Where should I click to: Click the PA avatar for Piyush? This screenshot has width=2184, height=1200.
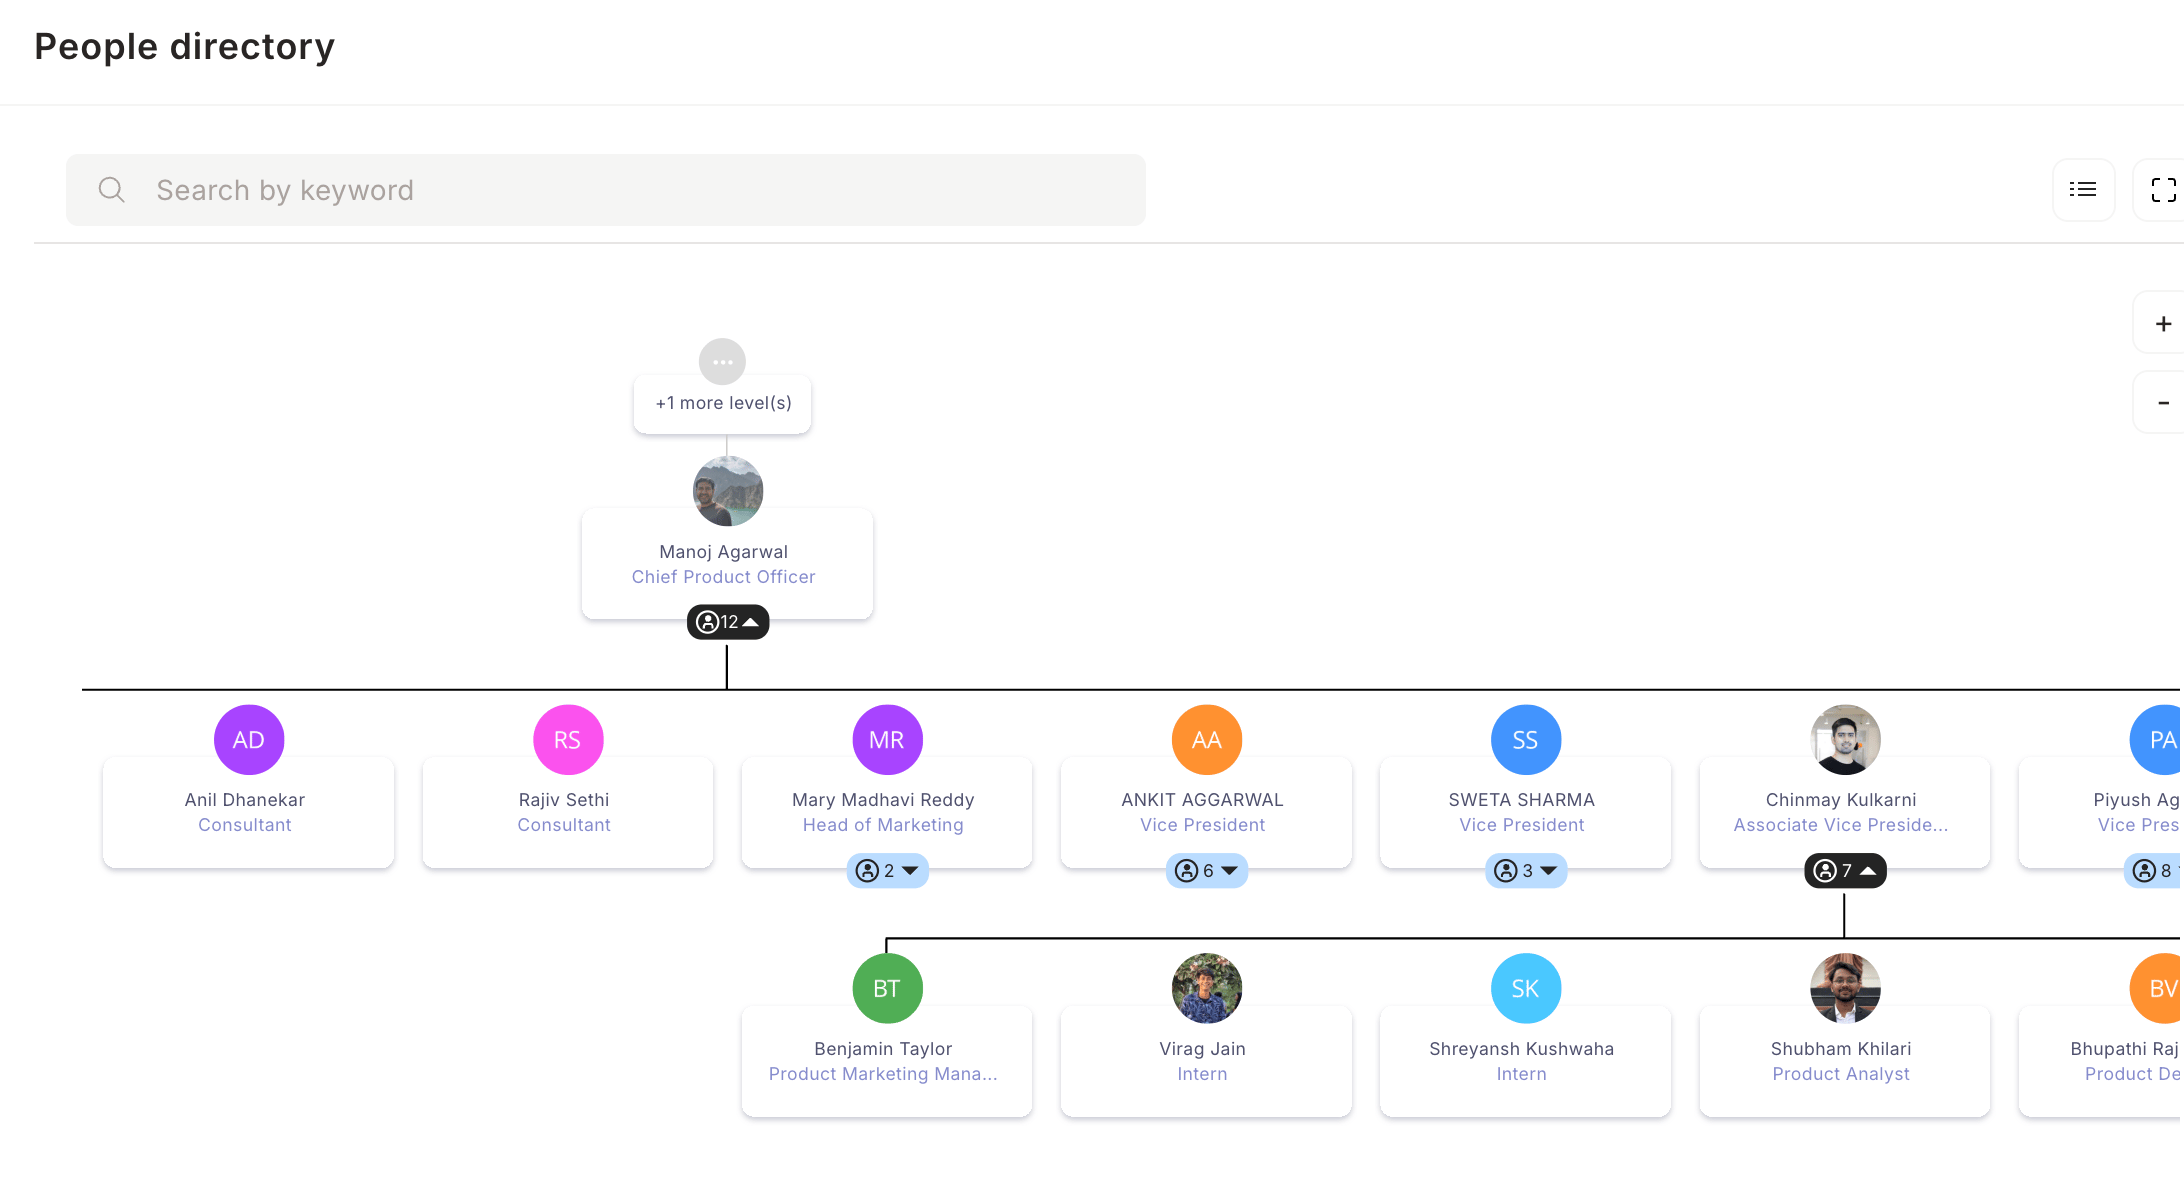2157,740
